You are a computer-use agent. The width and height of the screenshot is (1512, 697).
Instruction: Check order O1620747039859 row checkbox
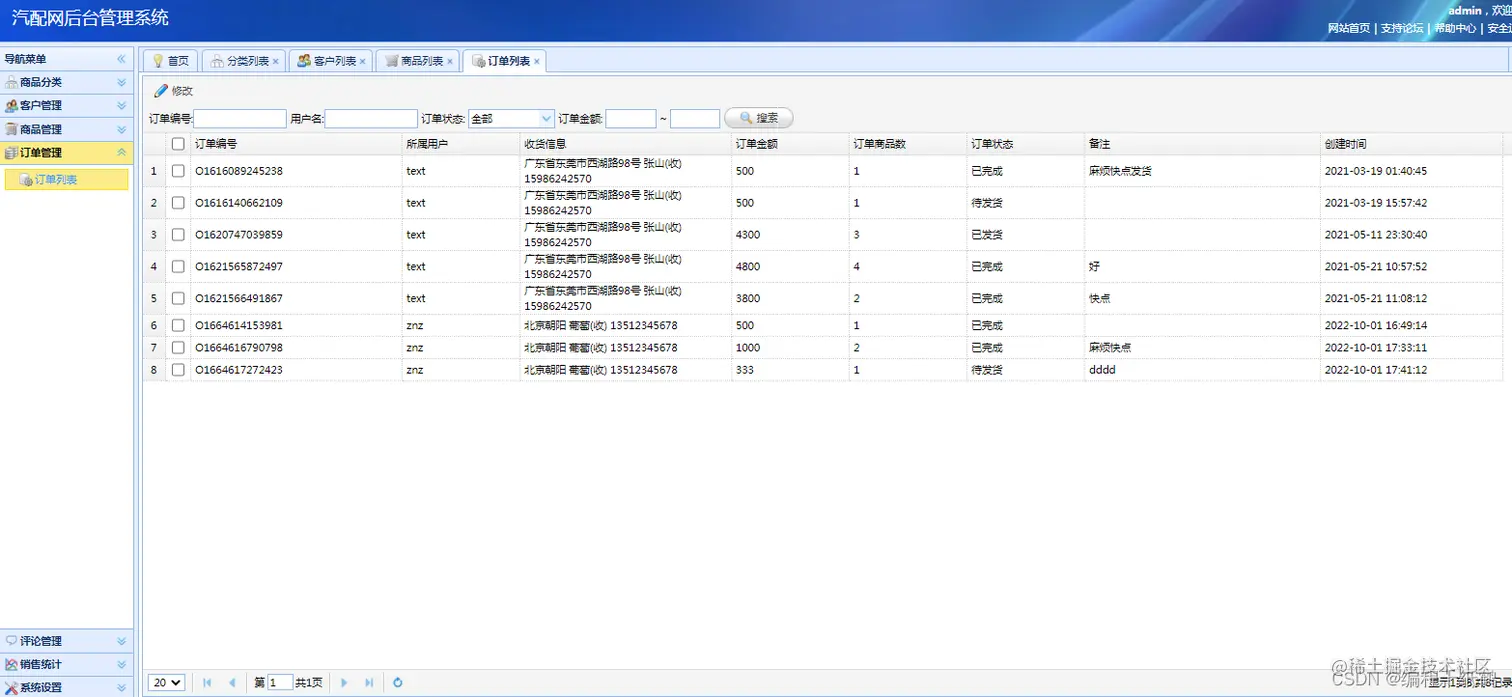[x=178, y=235]
